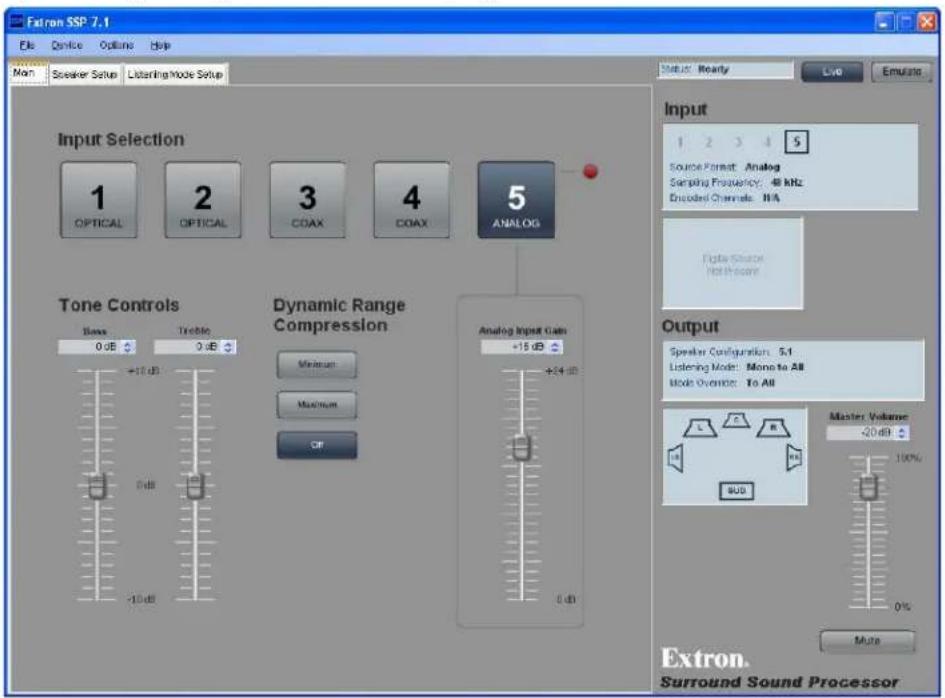The width and height of the screenshot is (945, 698).
Task: Click input indicator 3 in Input panel
Action: pos(738,142)
